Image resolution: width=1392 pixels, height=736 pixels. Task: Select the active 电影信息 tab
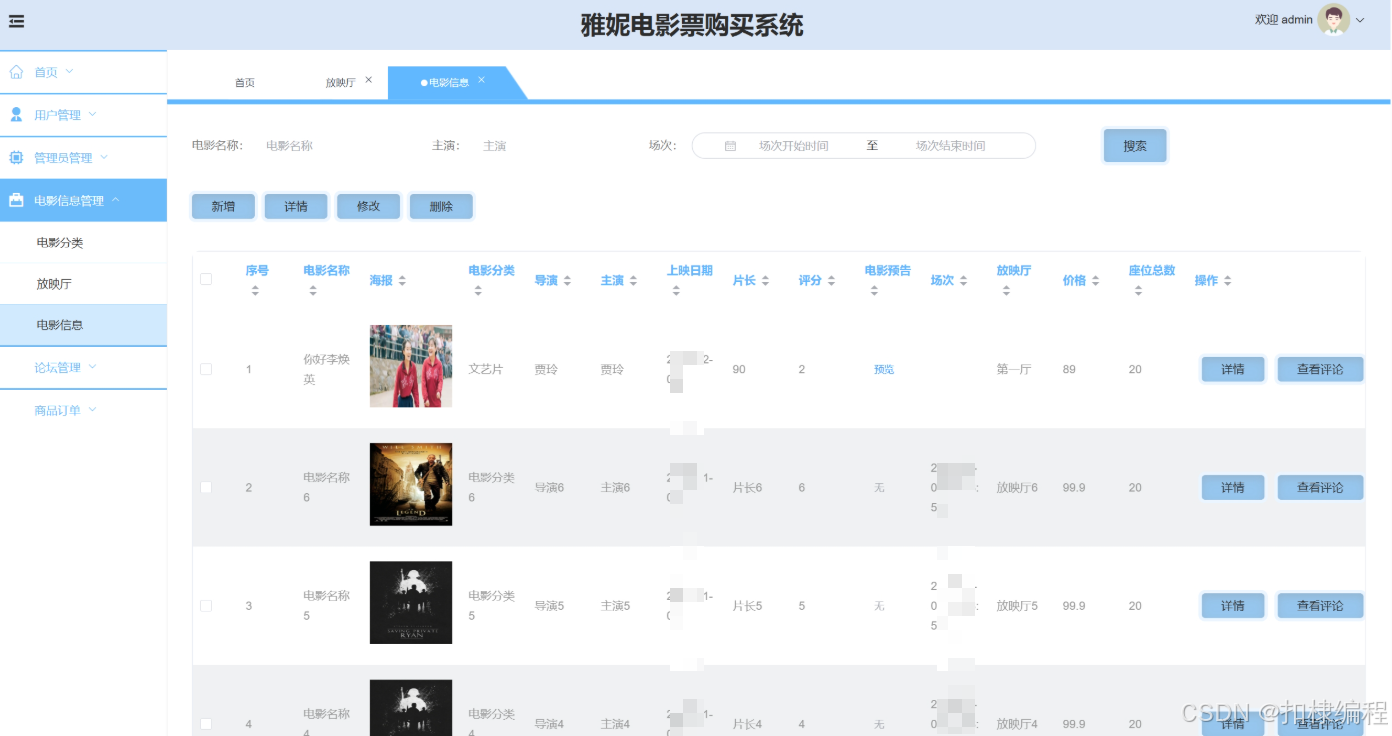tap(449, 83)
